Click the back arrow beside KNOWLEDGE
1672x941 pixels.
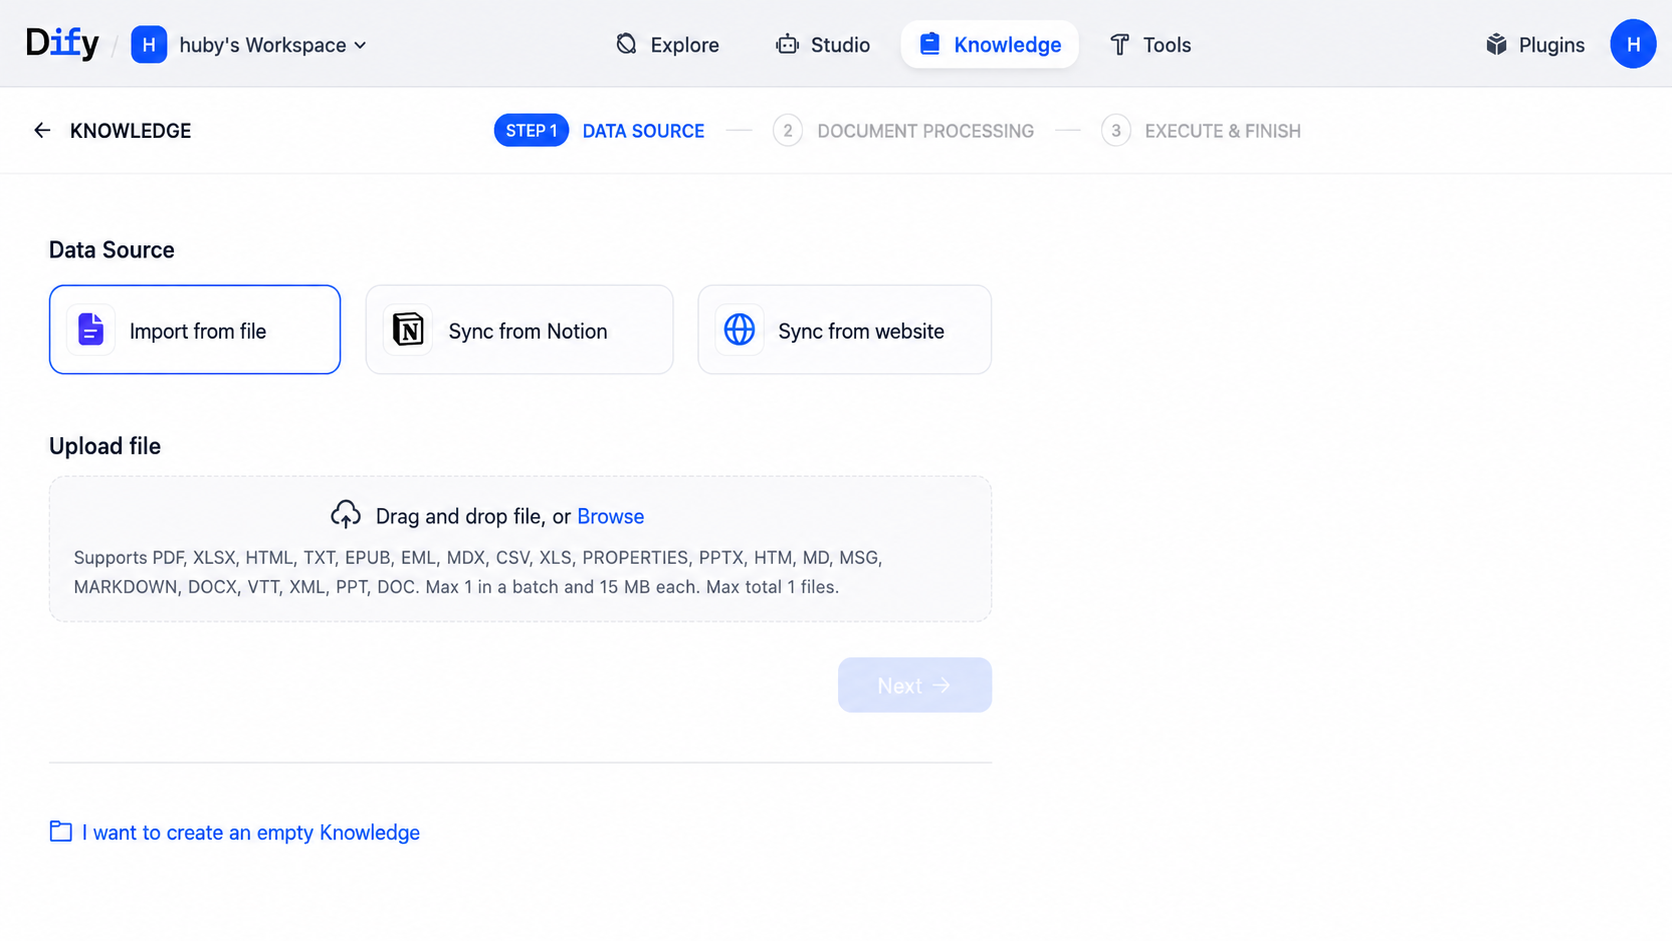click(x=42, y=130)
